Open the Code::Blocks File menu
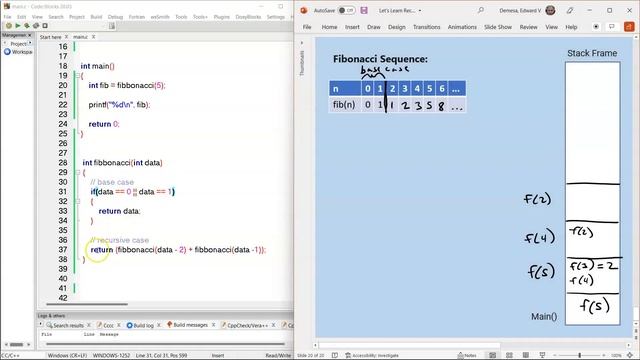The image size is (640, 360). [x=7, y=17]
